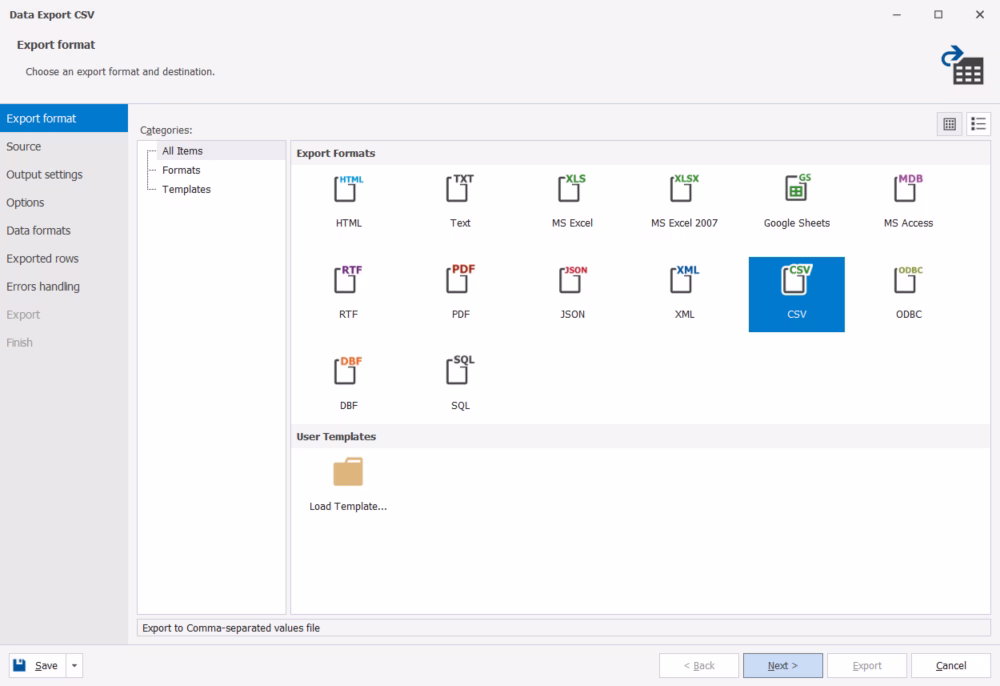The width and height of the screenshot is (1000, 686).
Task: Click the highlighted CSV format tile
Action: tap(797, 295)
